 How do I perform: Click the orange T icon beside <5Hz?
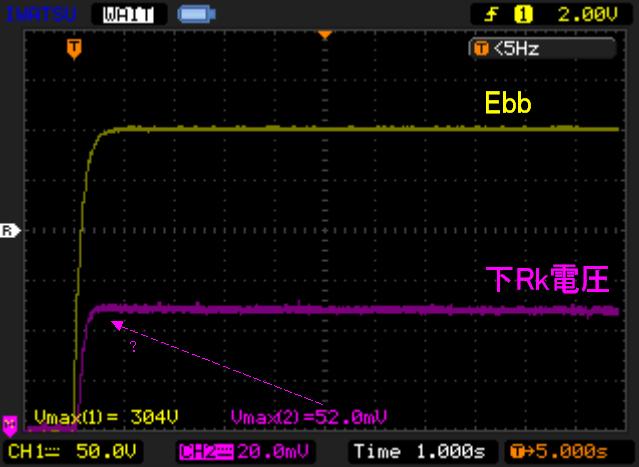(481, 49)
